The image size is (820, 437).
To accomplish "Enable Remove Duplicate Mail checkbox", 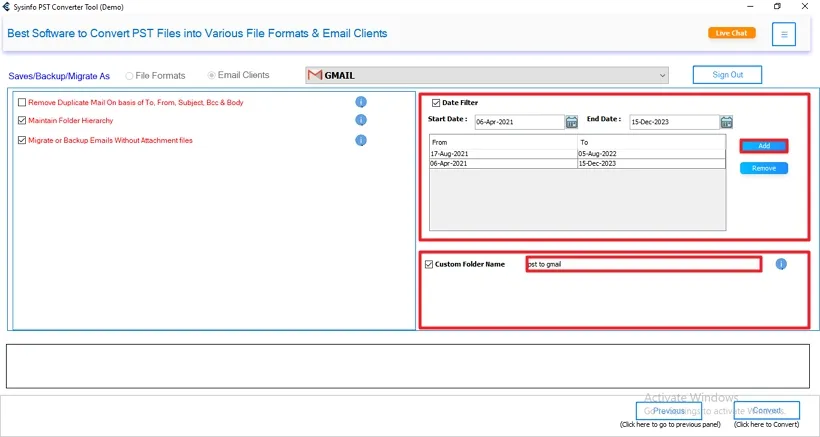I will pyautogui.click(x=22, y=103).
